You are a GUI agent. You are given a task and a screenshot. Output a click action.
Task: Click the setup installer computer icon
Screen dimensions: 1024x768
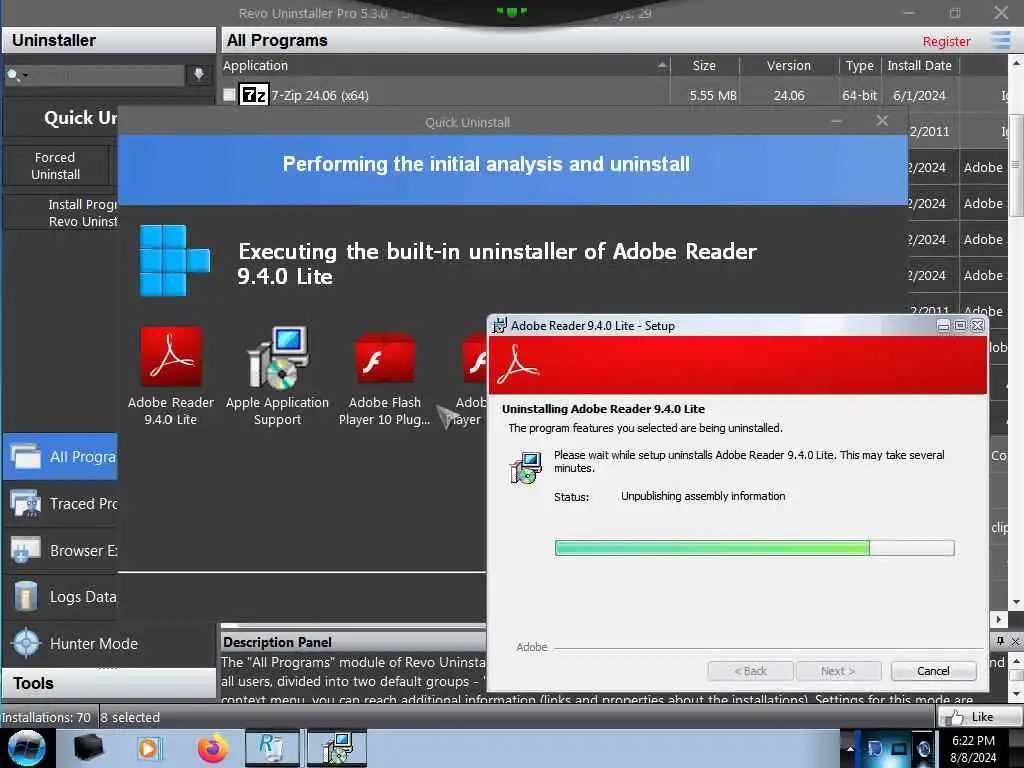pos(526,468)
